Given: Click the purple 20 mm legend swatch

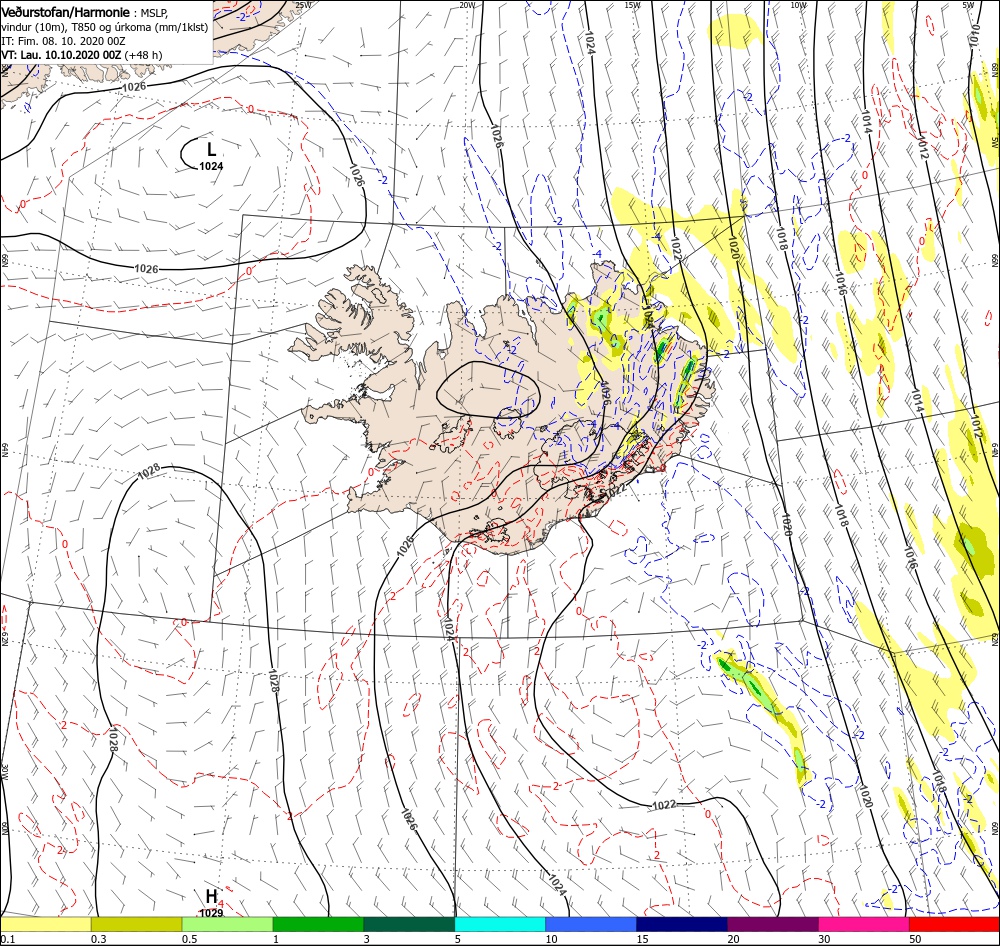Looking at the screenshot, I should point(772,924).
